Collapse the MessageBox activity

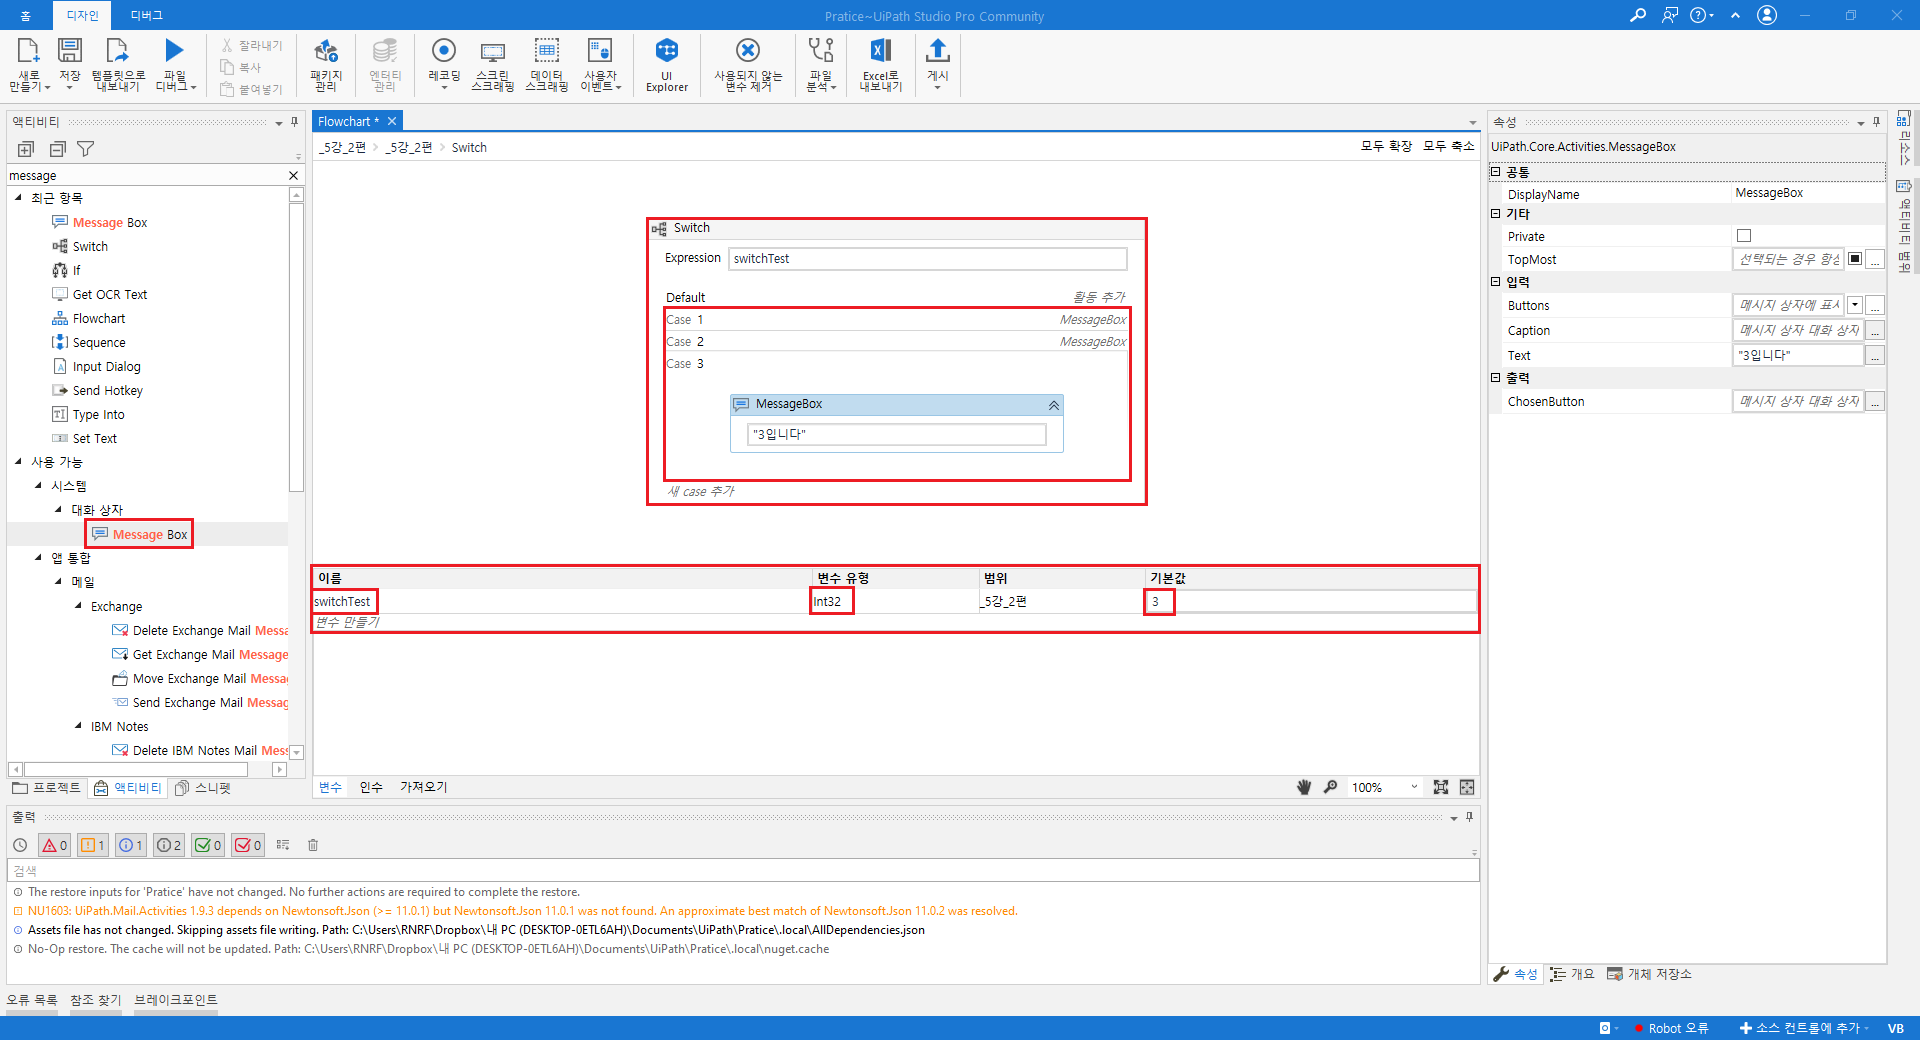(x=1053, y=405)
